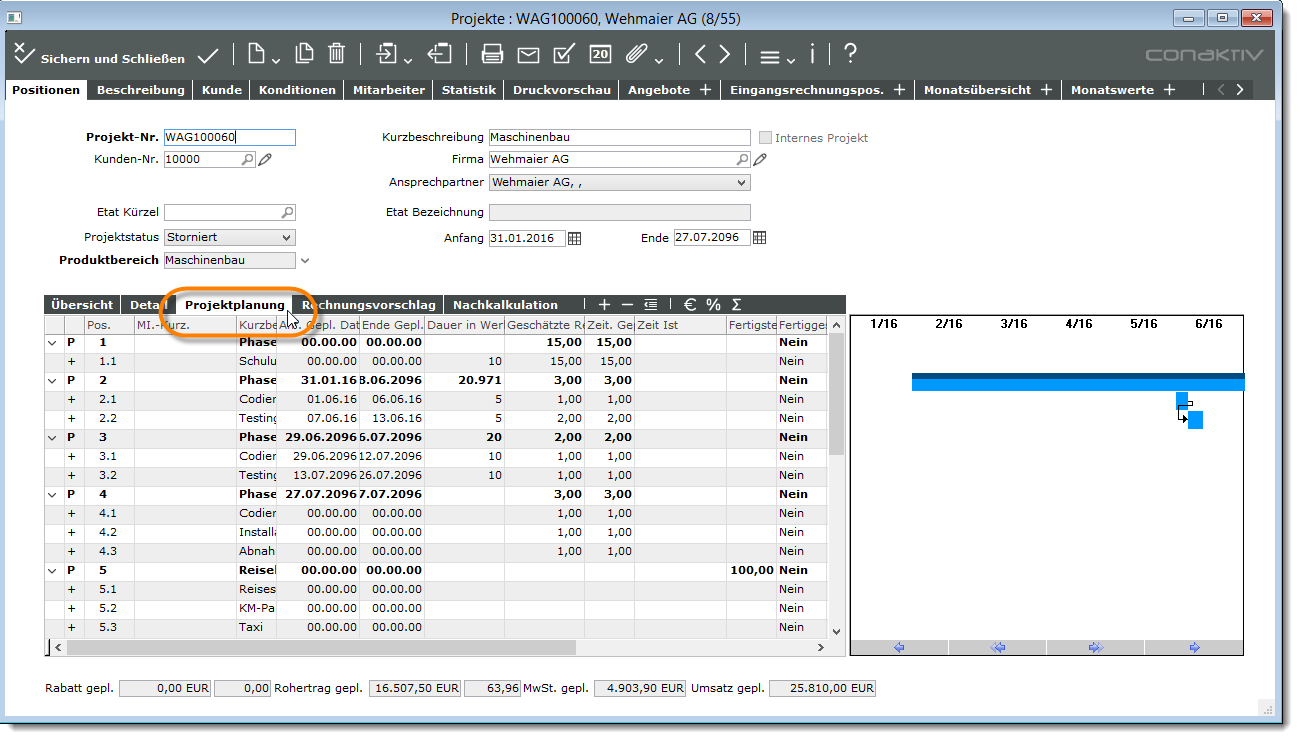
Task: Click the Kurzbeschreibung input field
Action: (618, 138)
